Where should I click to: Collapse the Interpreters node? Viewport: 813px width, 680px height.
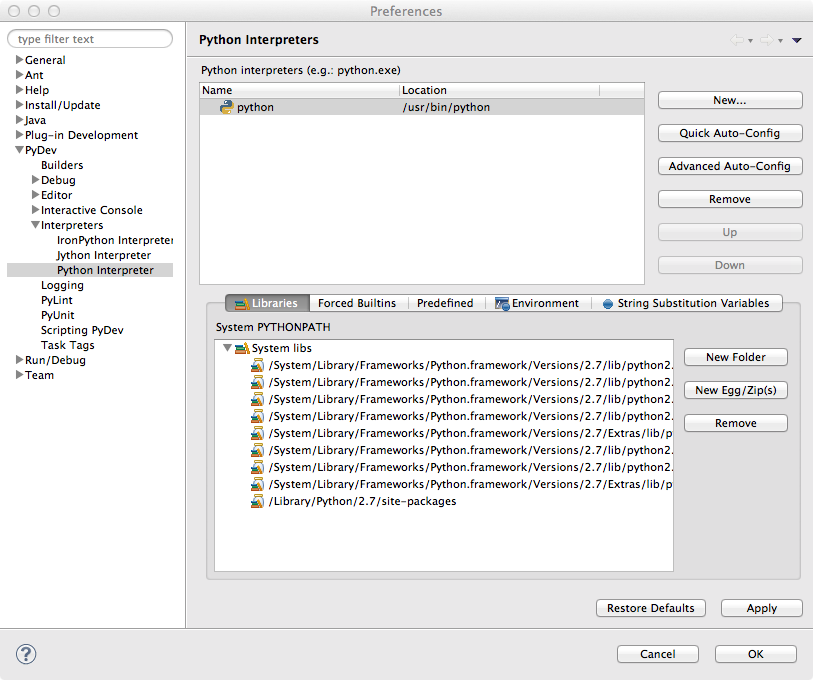click(x=35, y=225)
